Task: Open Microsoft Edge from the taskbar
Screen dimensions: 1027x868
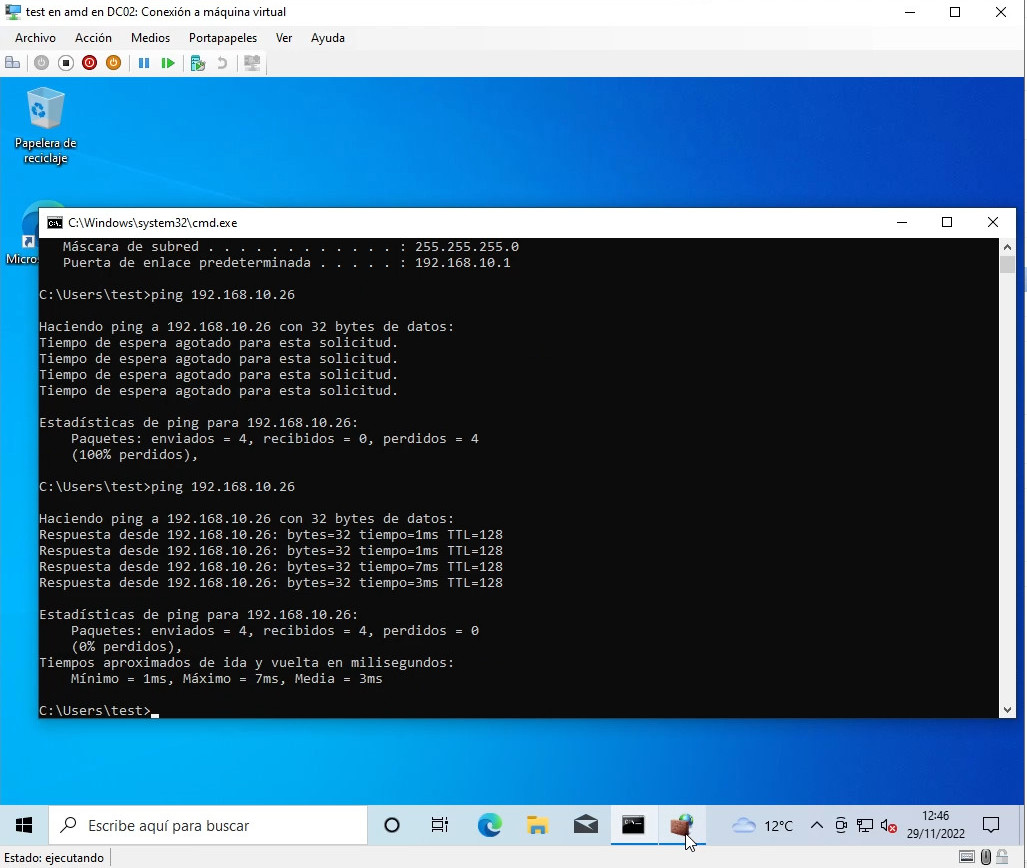Action: tap(489, 825)
